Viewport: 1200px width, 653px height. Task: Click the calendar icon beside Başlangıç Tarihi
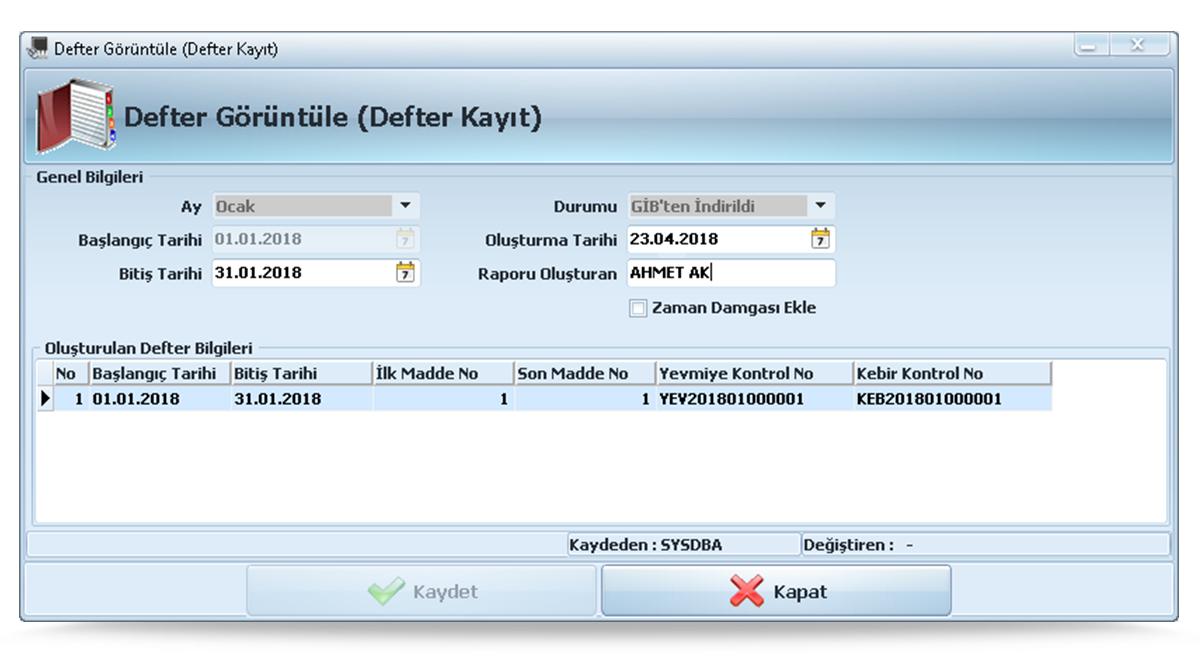408,239
